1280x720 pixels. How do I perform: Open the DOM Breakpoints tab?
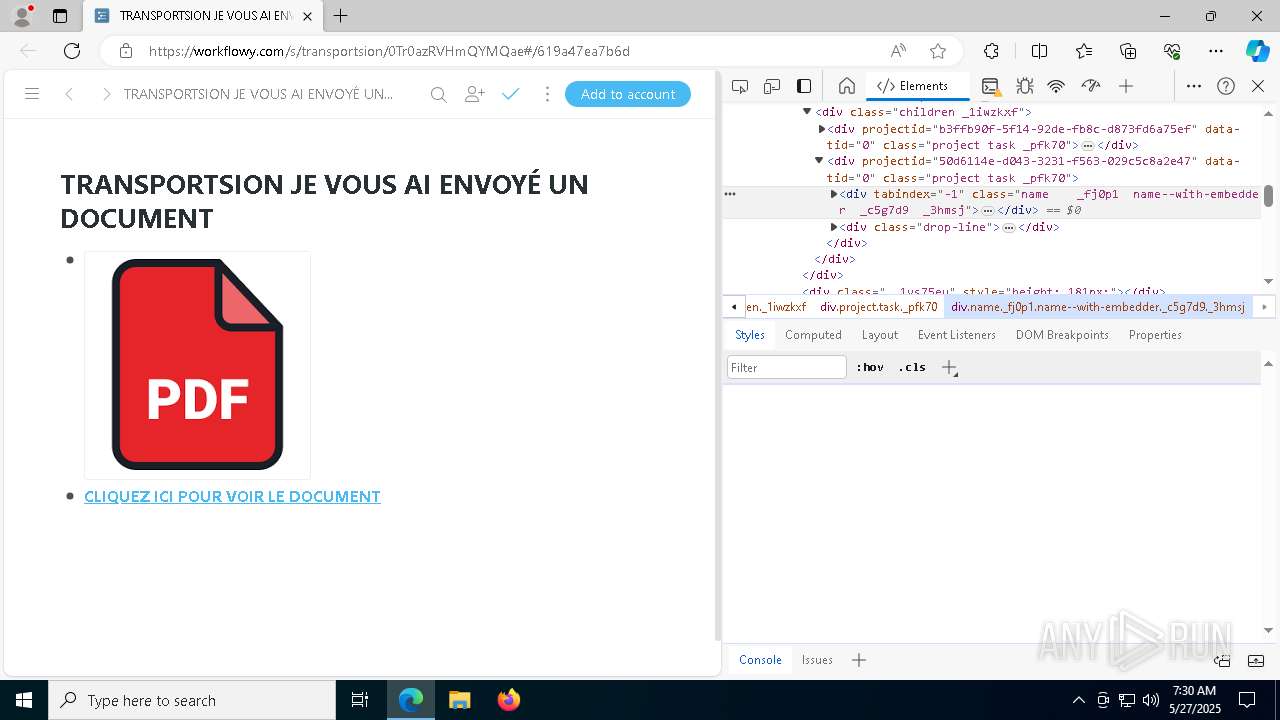point(1062,335)
